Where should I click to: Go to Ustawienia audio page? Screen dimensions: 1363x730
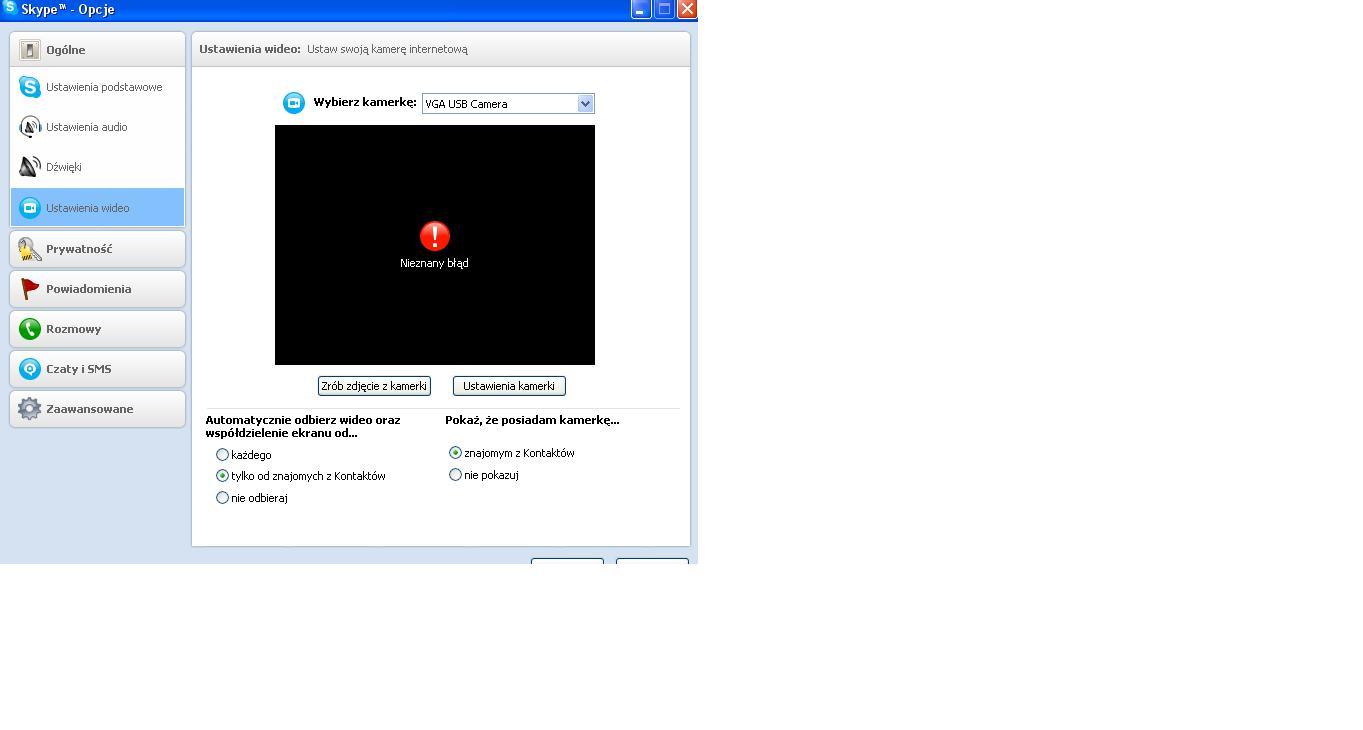click(x=97, y=127)
